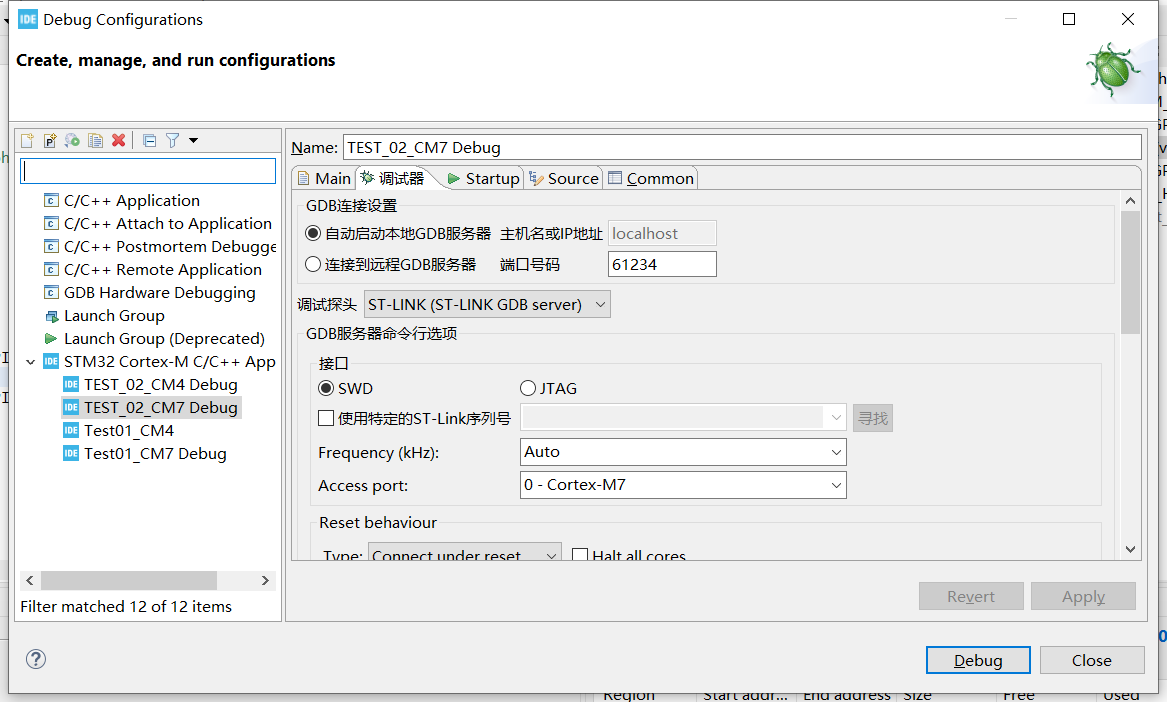Filter launch configurations
Viewport: 1167px width, 702px height.
(x=170, y=140)
